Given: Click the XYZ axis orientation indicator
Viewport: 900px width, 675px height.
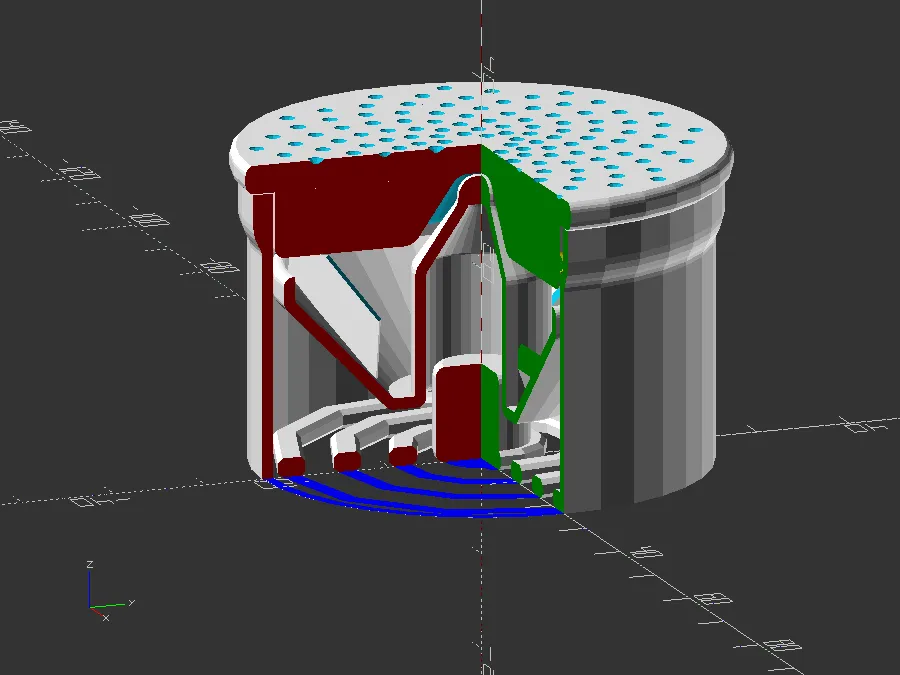Looking at the screenshot, I should [111, 592].
